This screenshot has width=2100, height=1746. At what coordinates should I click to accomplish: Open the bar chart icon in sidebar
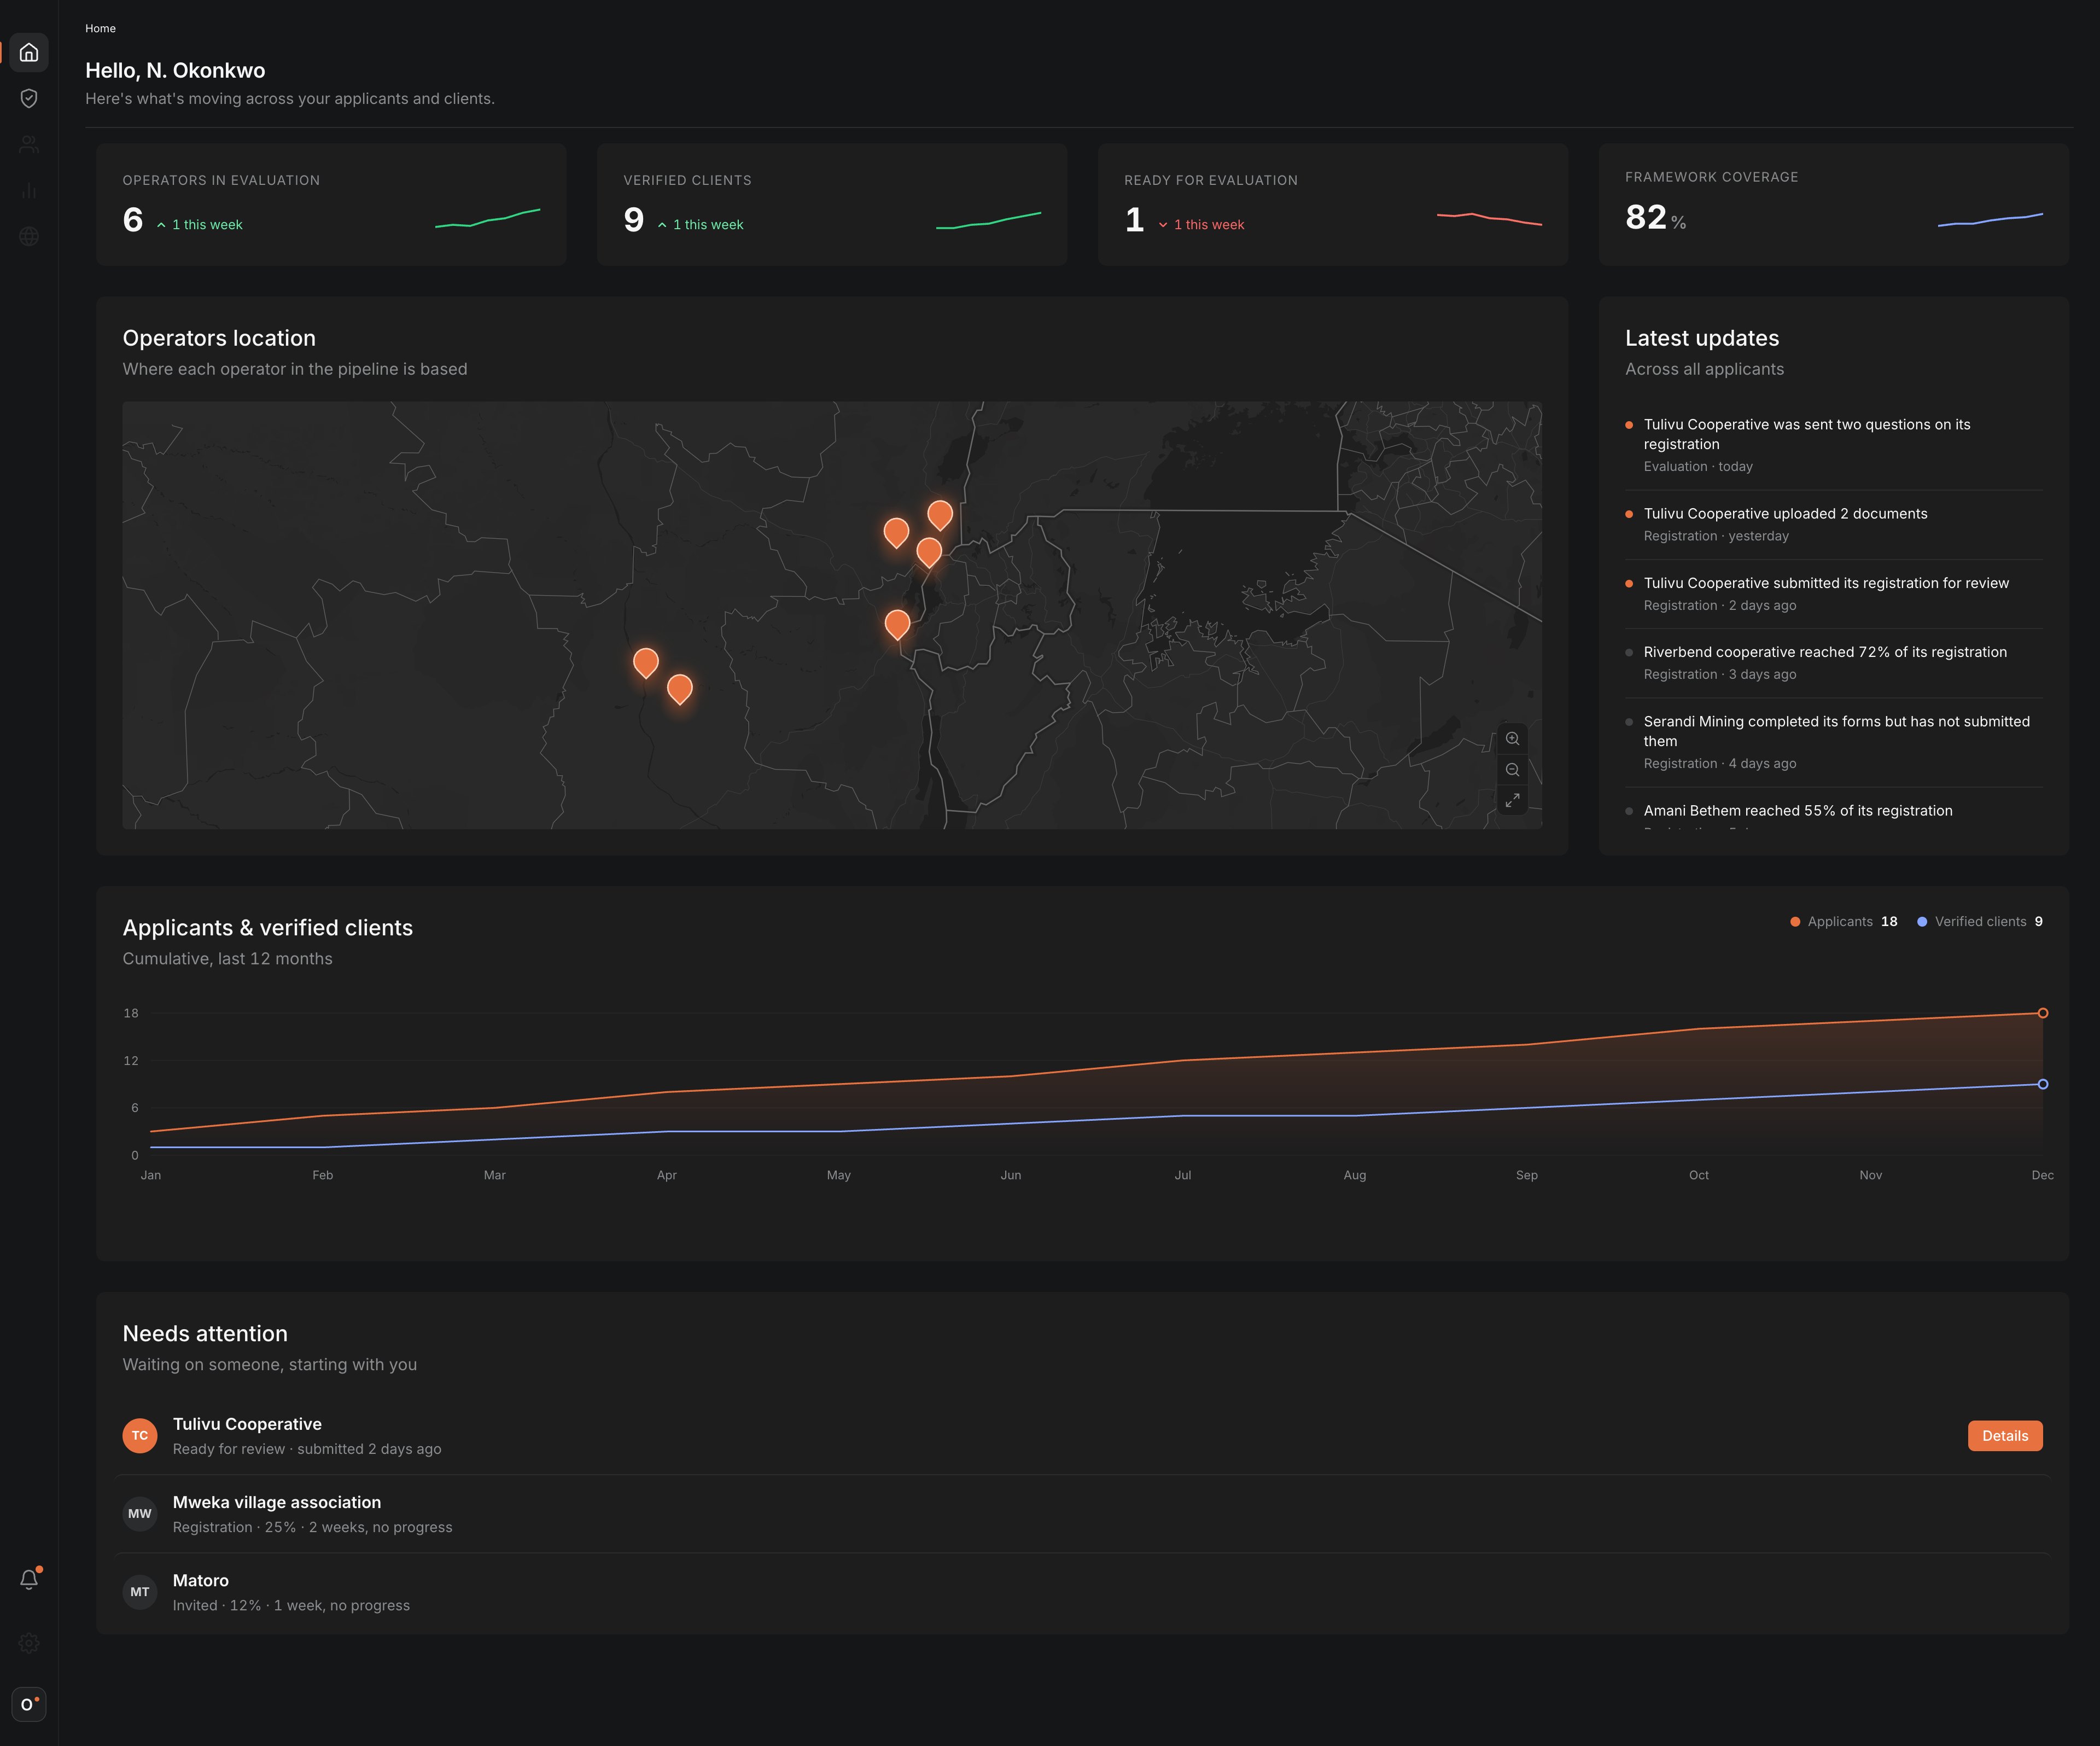click(29, 190)
